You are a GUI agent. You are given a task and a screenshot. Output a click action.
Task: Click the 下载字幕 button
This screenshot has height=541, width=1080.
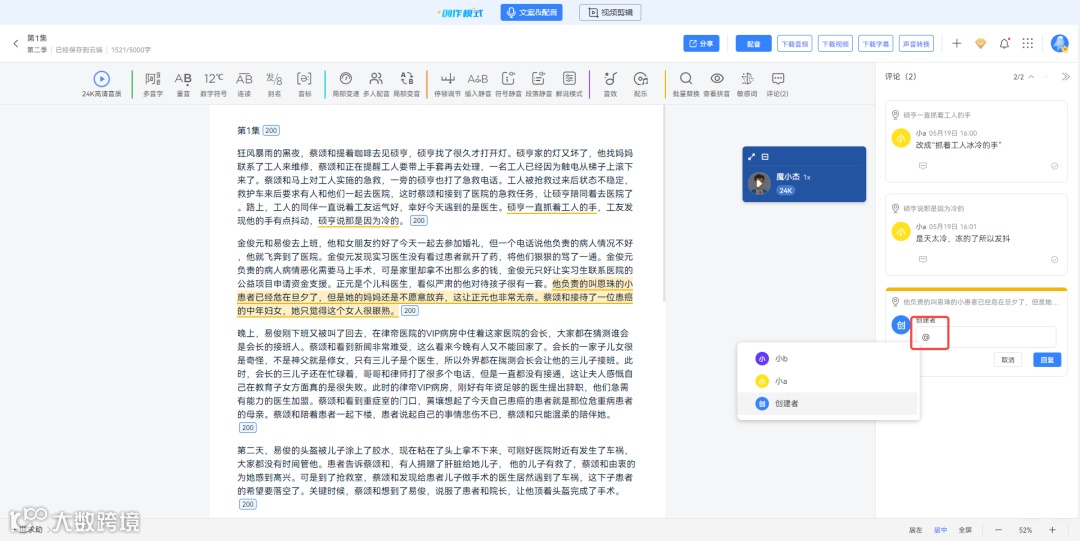click(876, 43)
